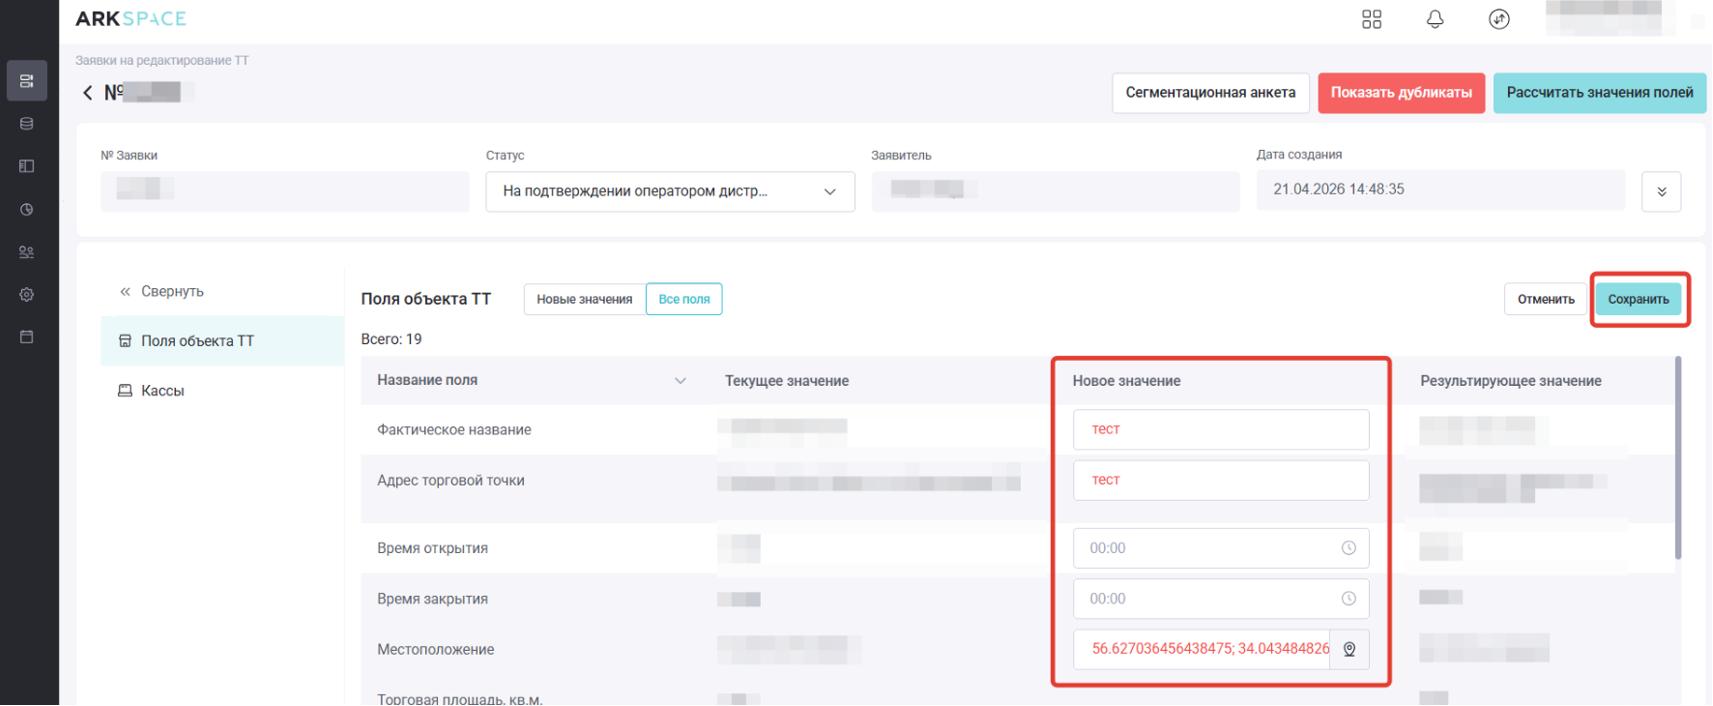
Task: Open the apps grid icon in header
Action: (x=1371, y=19)
